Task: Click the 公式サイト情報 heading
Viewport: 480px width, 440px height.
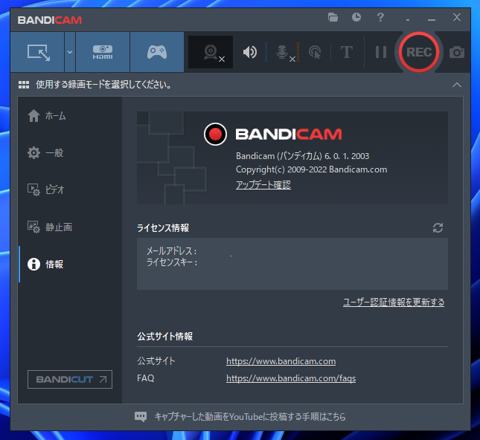Action: click(165, 336)
